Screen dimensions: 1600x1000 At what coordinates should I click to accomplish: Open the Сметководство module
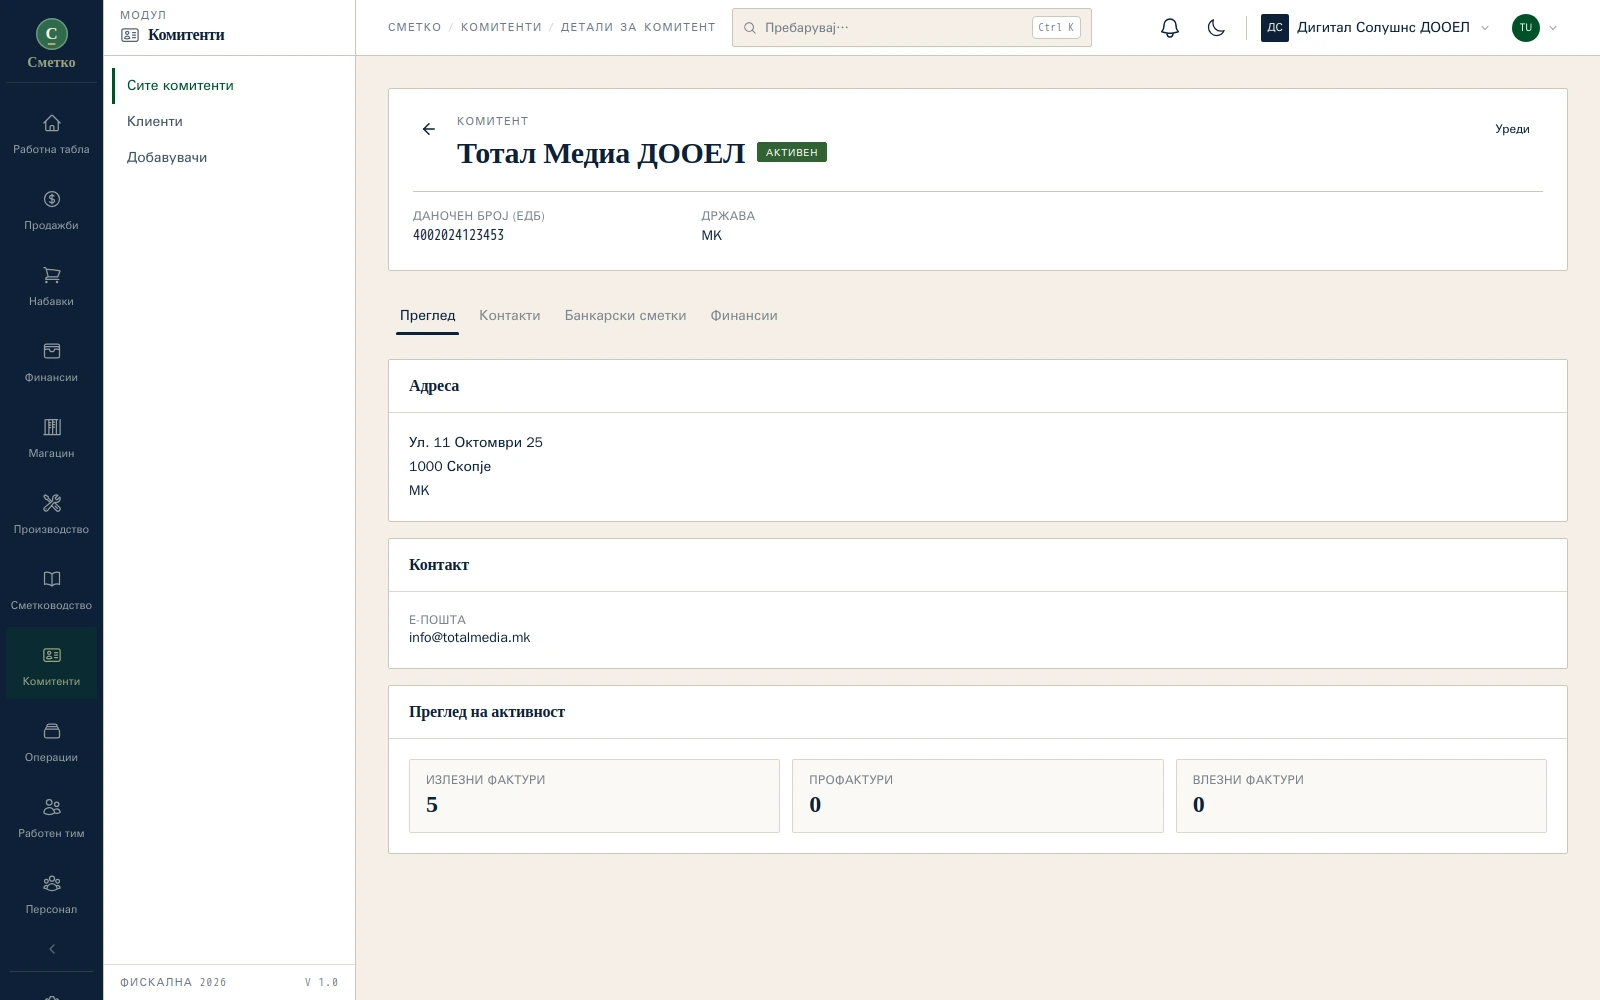pyautogui.click(x=51, y=590)
